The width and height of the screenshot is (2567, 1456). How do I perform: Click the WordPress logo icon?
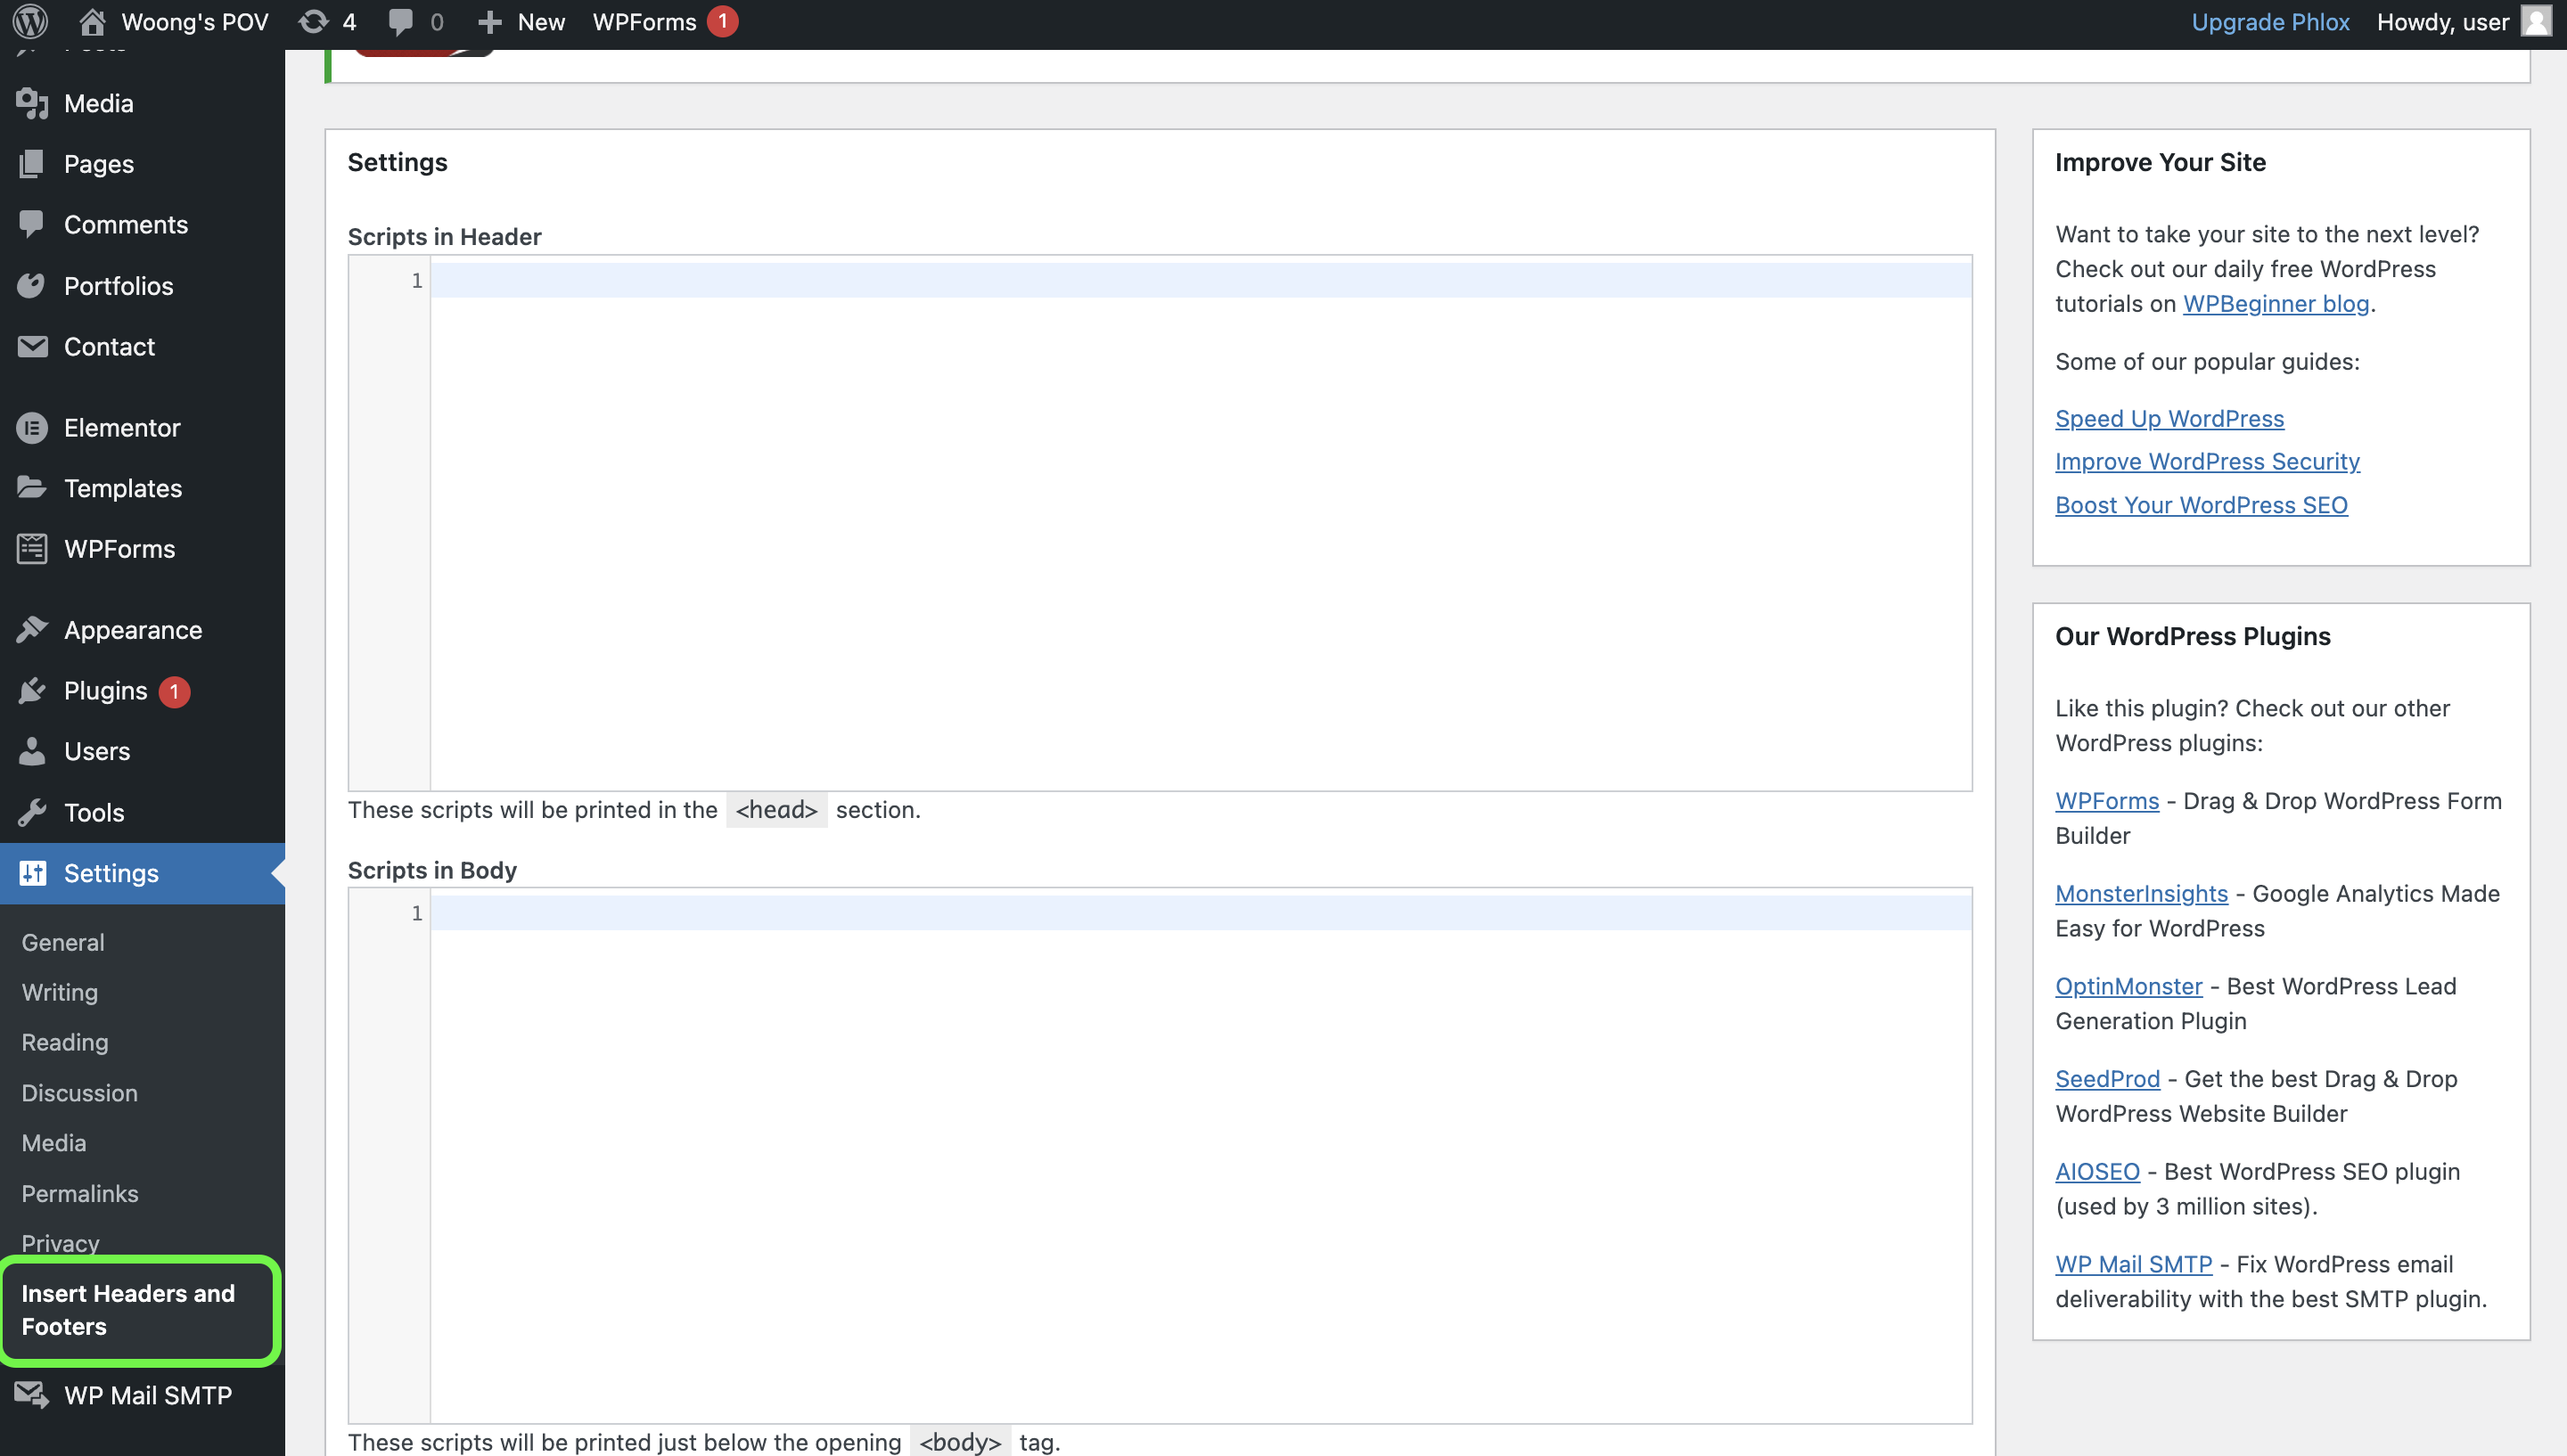click(x=30, y=21)
